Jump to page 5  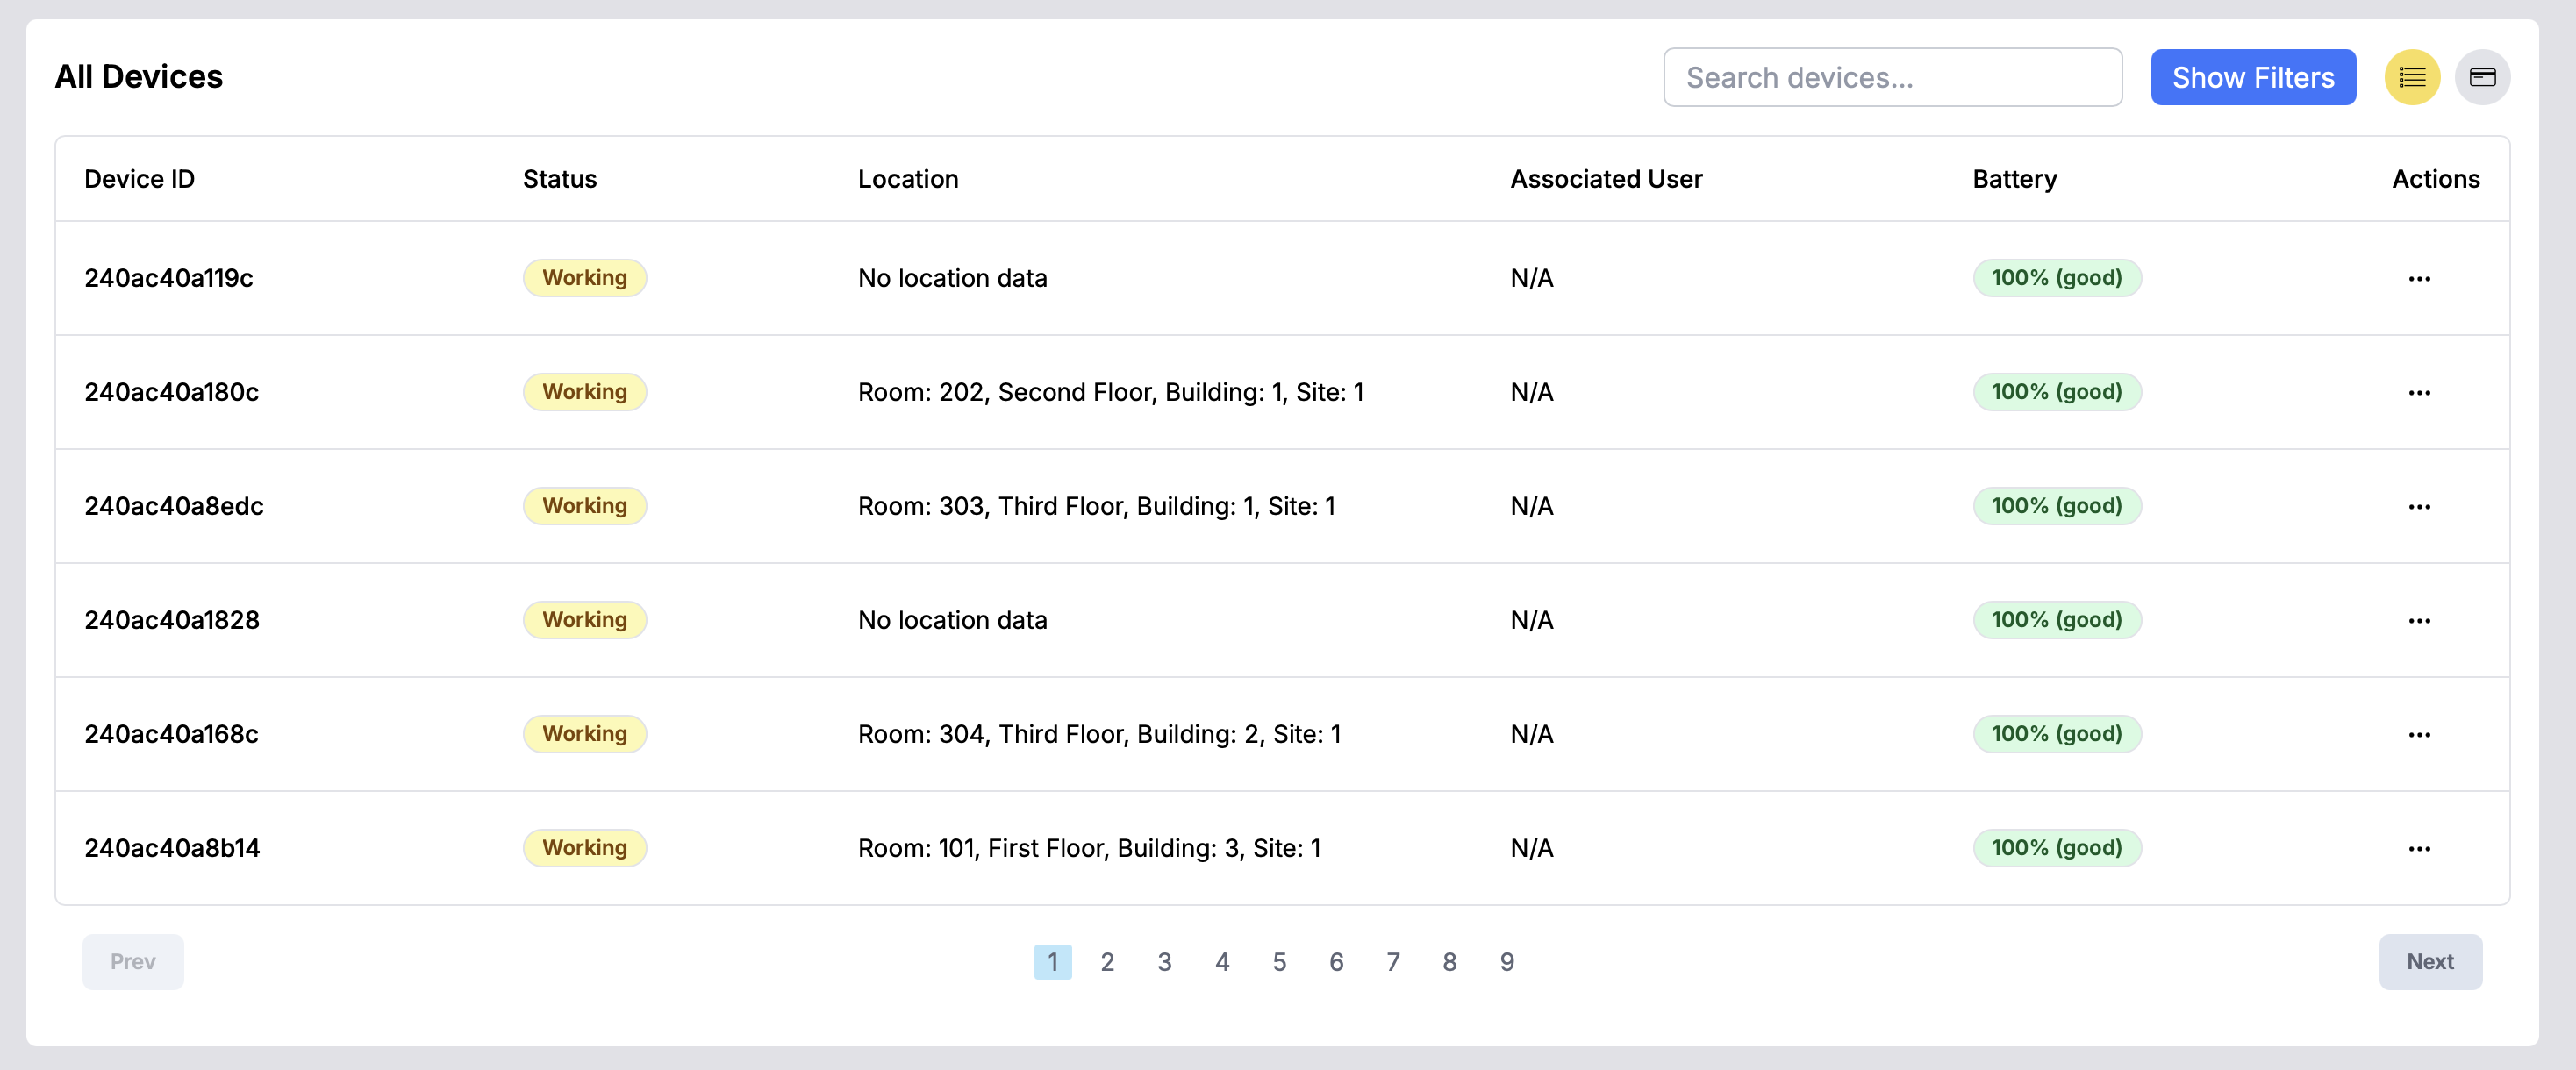pyautogui.click(x=1278, y=962)
